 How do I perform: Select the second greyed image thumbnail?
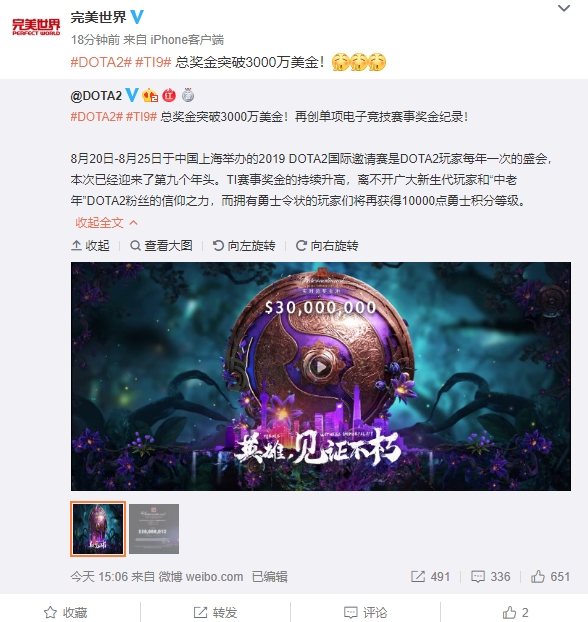(154, 529)
